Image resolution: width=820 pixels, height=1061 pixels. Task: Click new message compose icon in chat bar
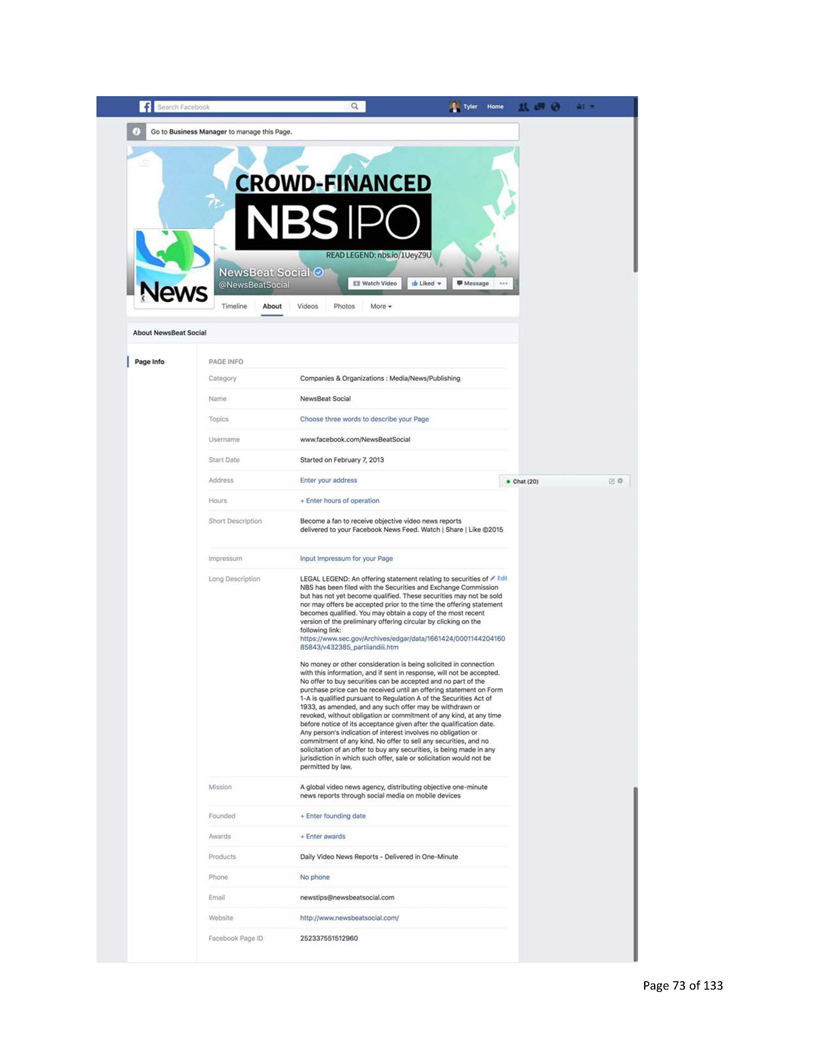pos(614,482)
